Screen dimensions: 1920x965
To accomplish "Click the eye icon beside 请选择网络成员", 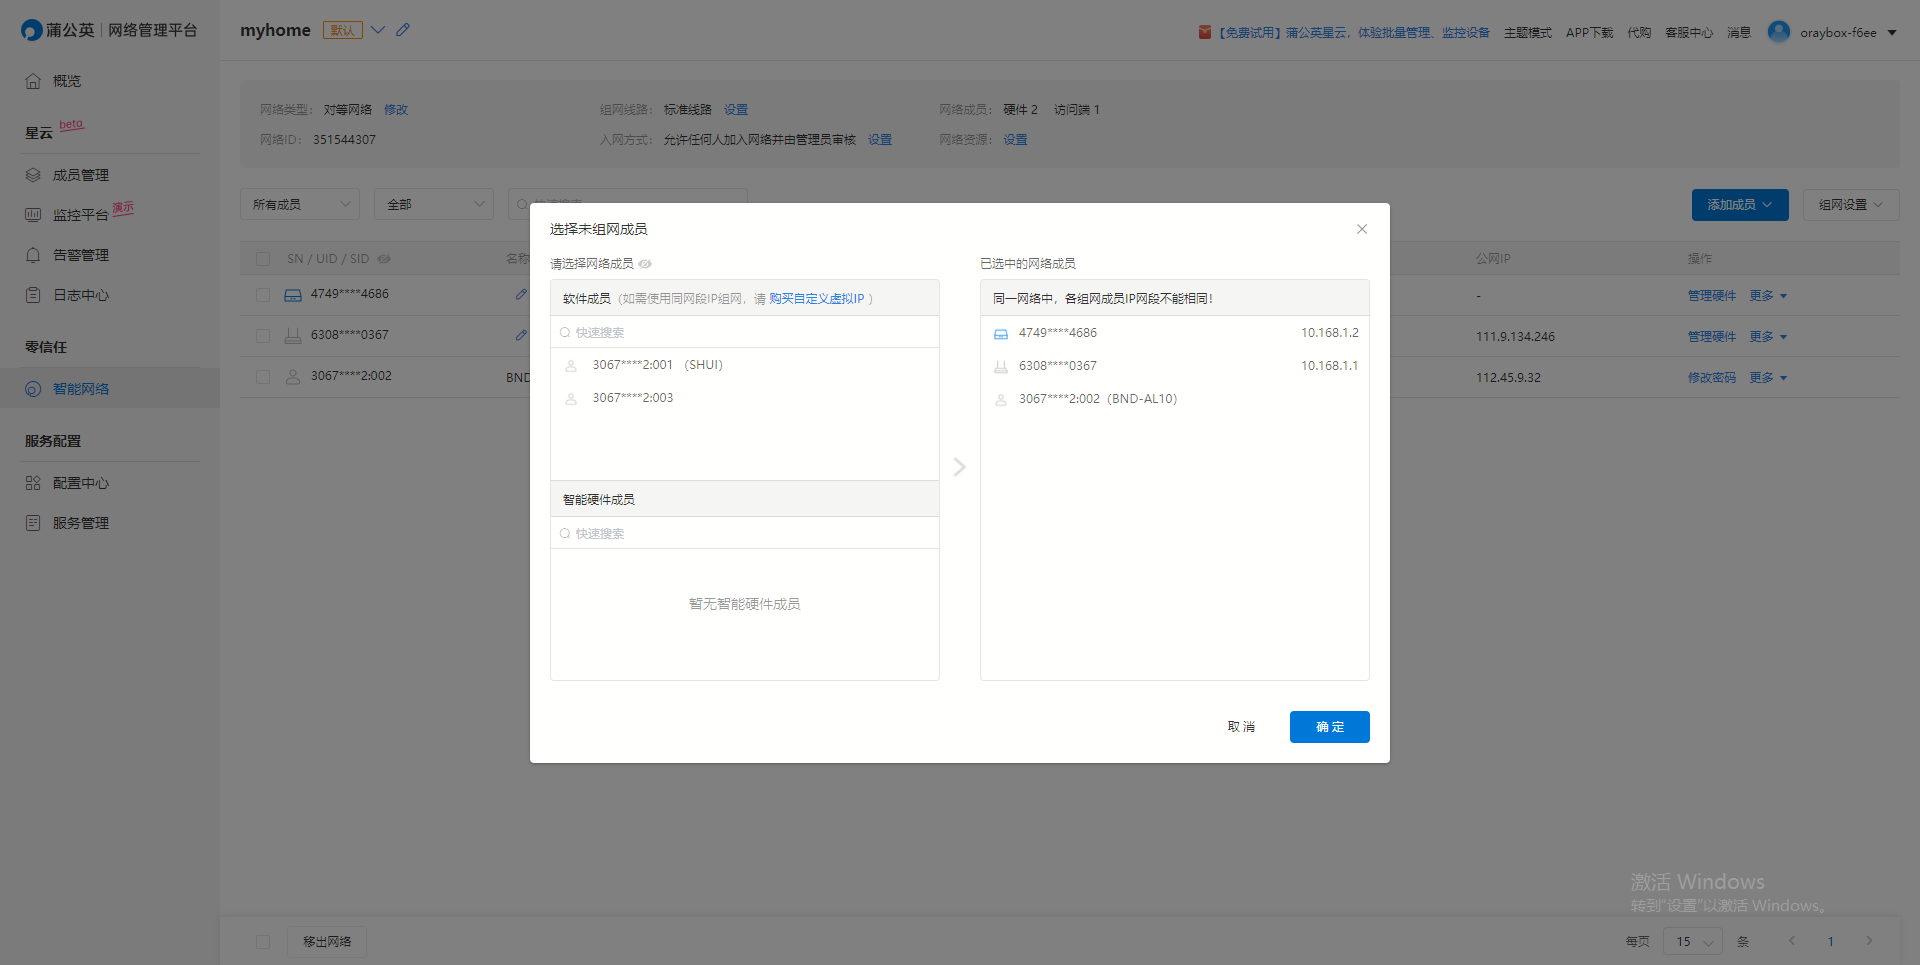I will [x=645, y=264].
